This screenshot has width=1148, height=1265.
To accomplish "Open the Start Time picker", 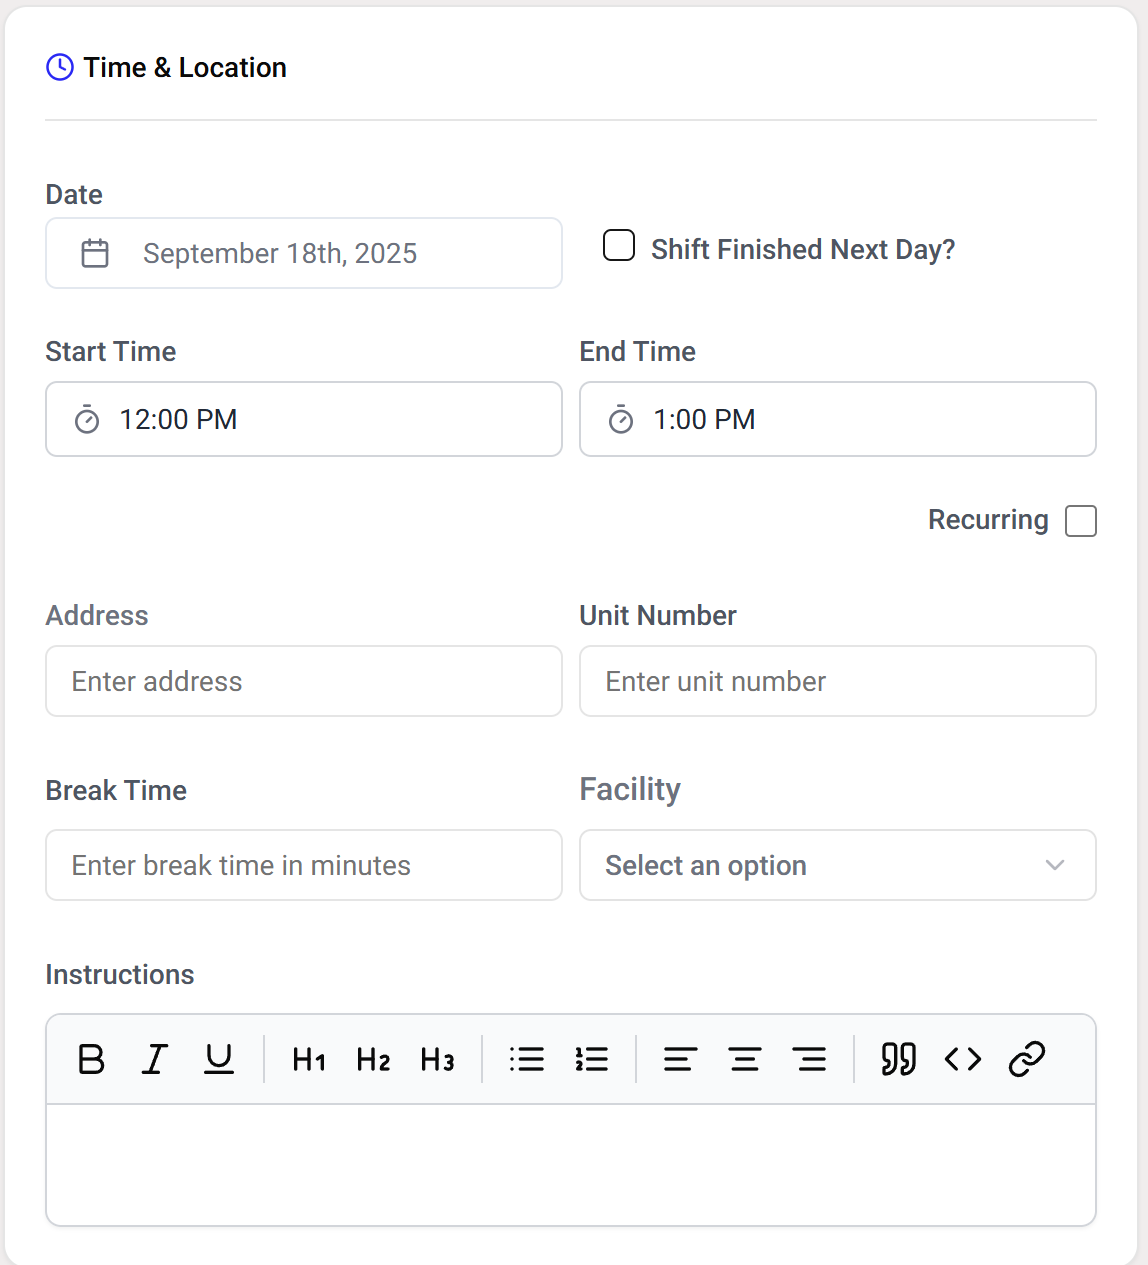I will coord(303,420).
